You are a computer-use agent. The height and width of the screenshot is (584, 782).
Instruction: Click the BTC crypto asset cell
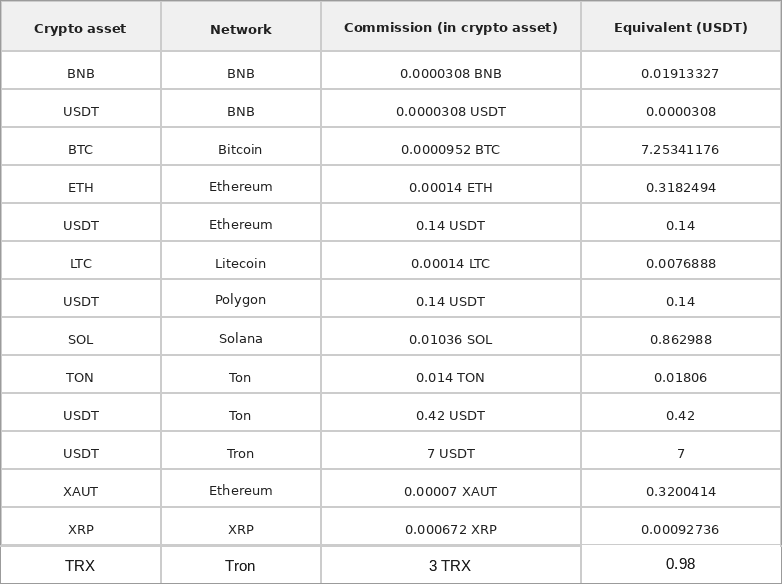click(80, 150)
